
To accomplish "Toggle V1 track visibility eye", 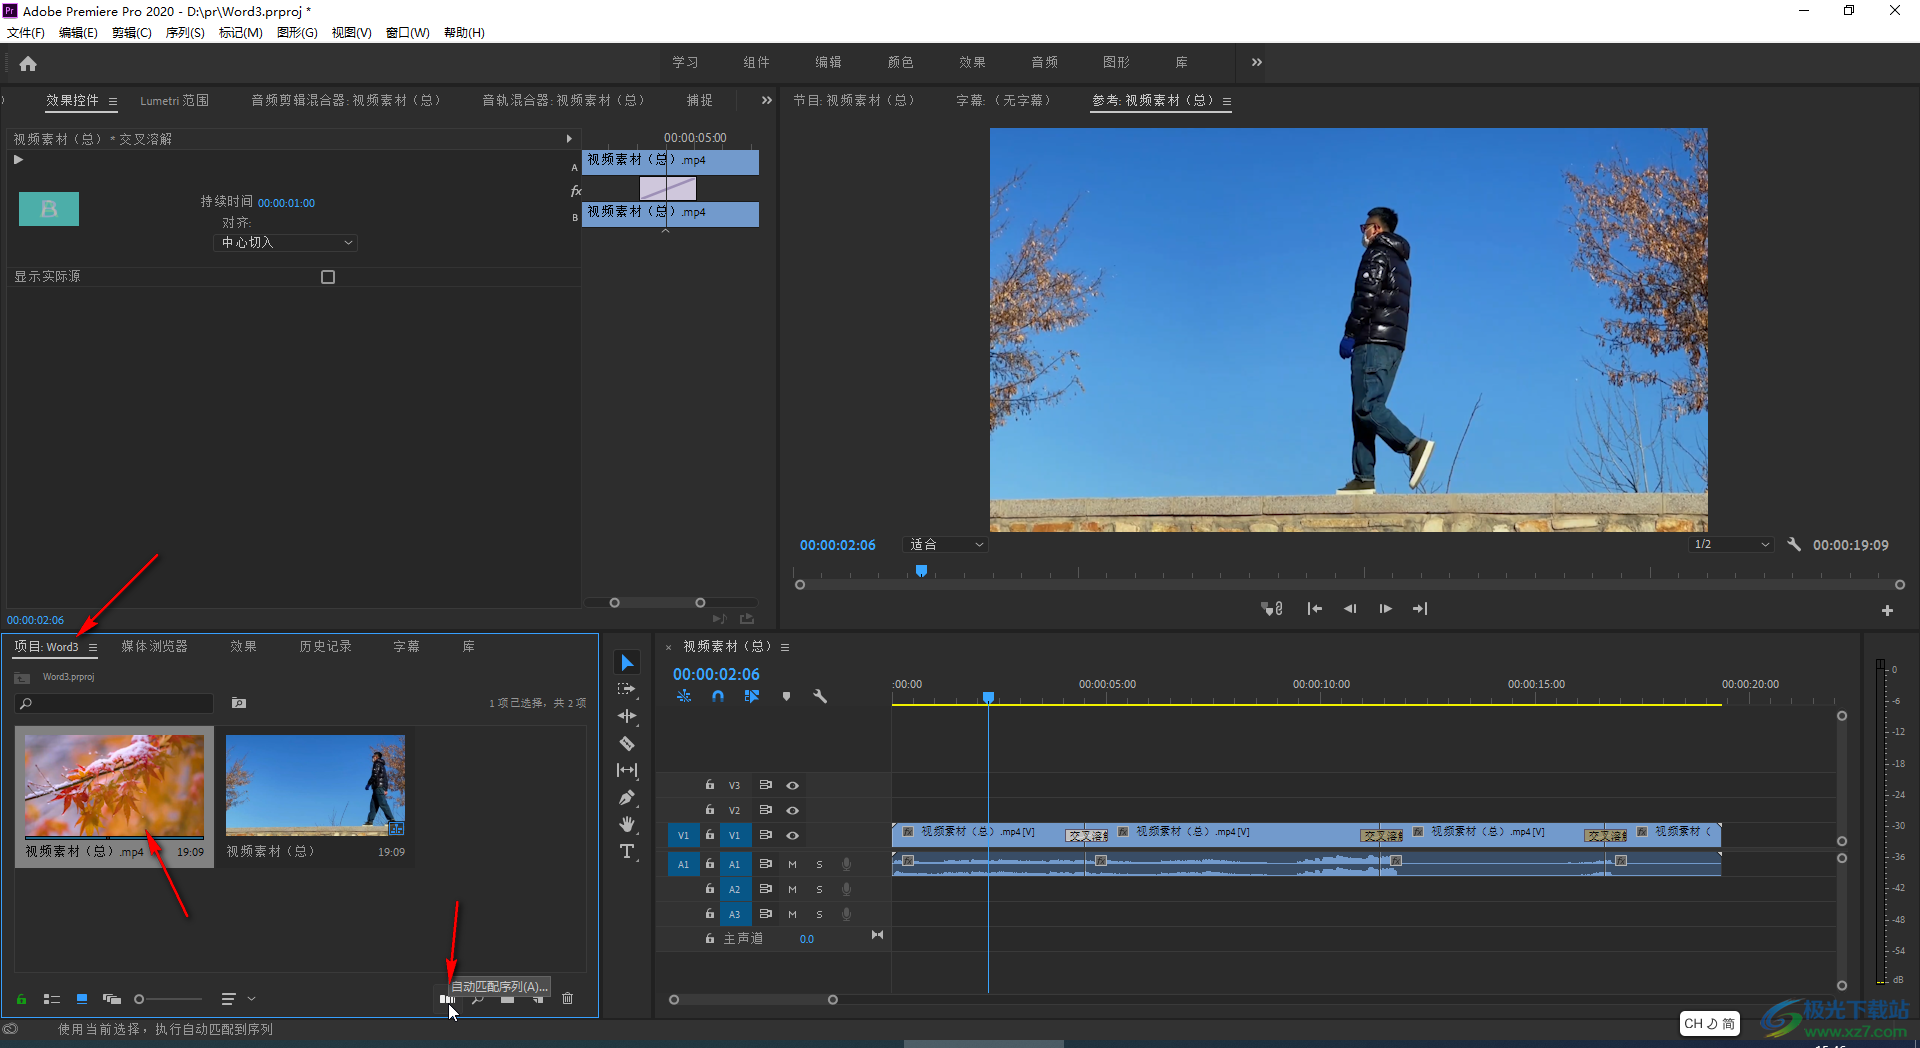I will [792, 835].
